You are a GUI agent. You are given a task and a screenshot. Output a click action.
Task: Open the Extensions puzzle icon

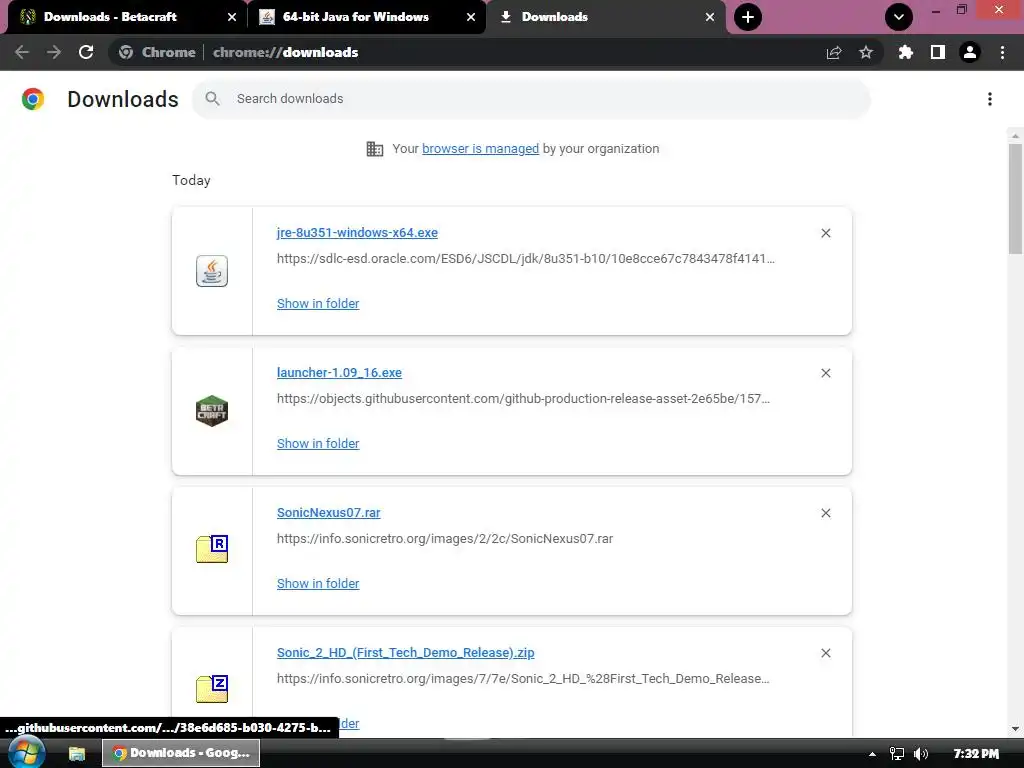906,52
